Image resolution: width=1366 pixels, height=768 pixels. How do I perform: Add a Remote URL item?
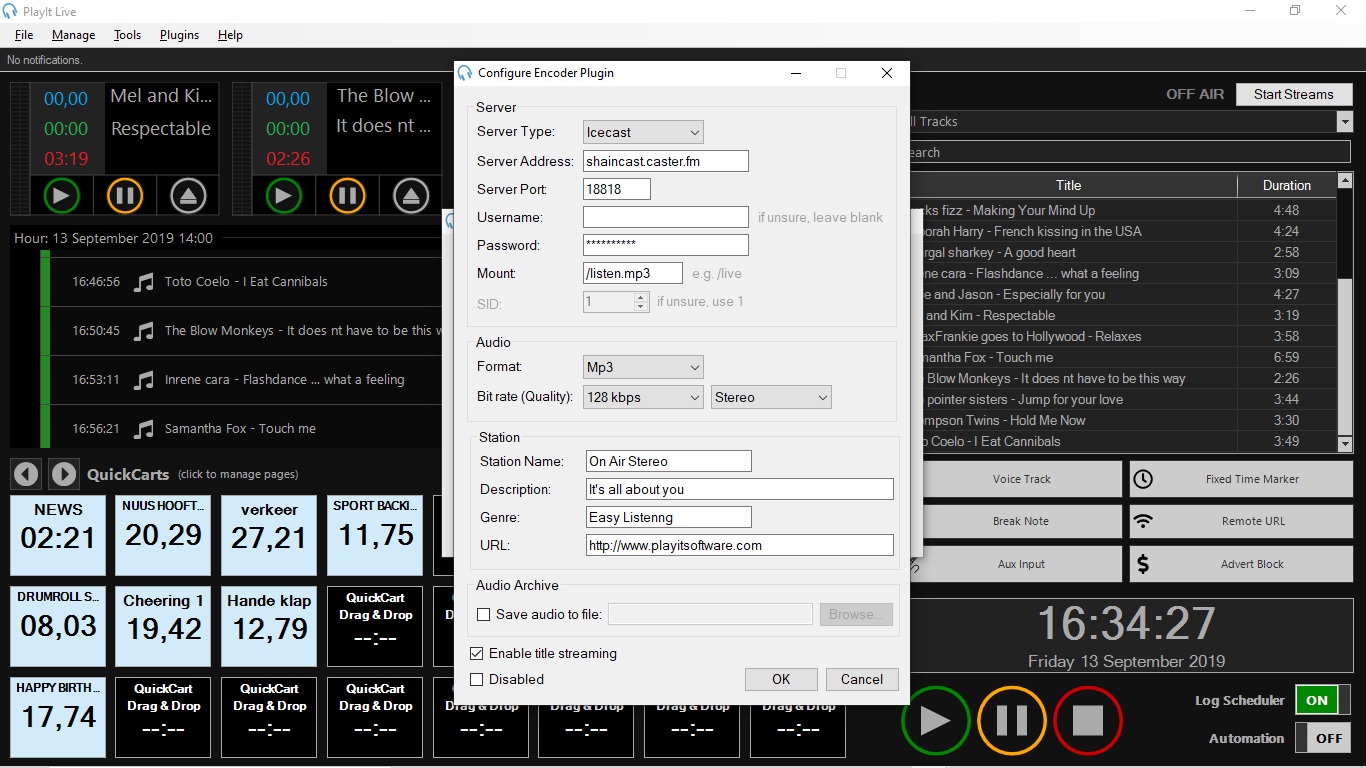coord(1240,521)
